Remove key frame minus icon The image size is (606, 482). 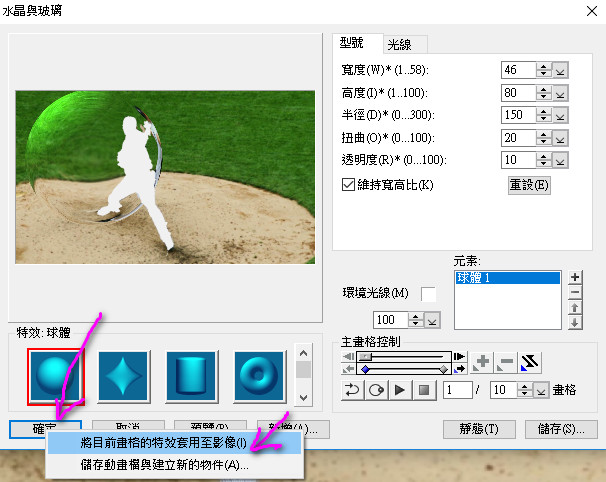click(506, 363)
